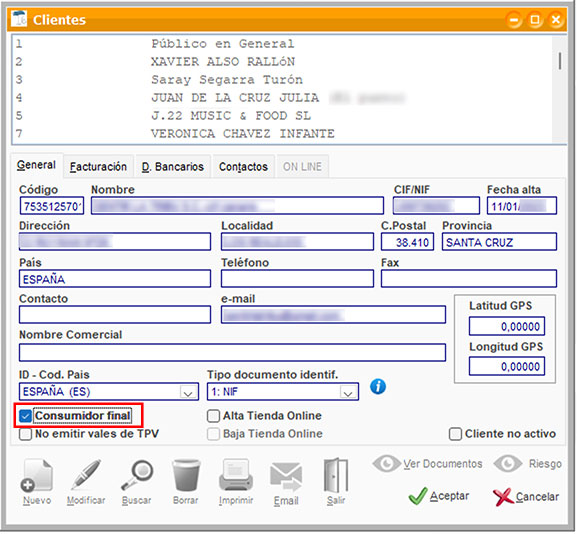Viewport: 577px width, 534px height.
Task: Click the green Aceptar checkmark
Action: (x=418, y=496)
